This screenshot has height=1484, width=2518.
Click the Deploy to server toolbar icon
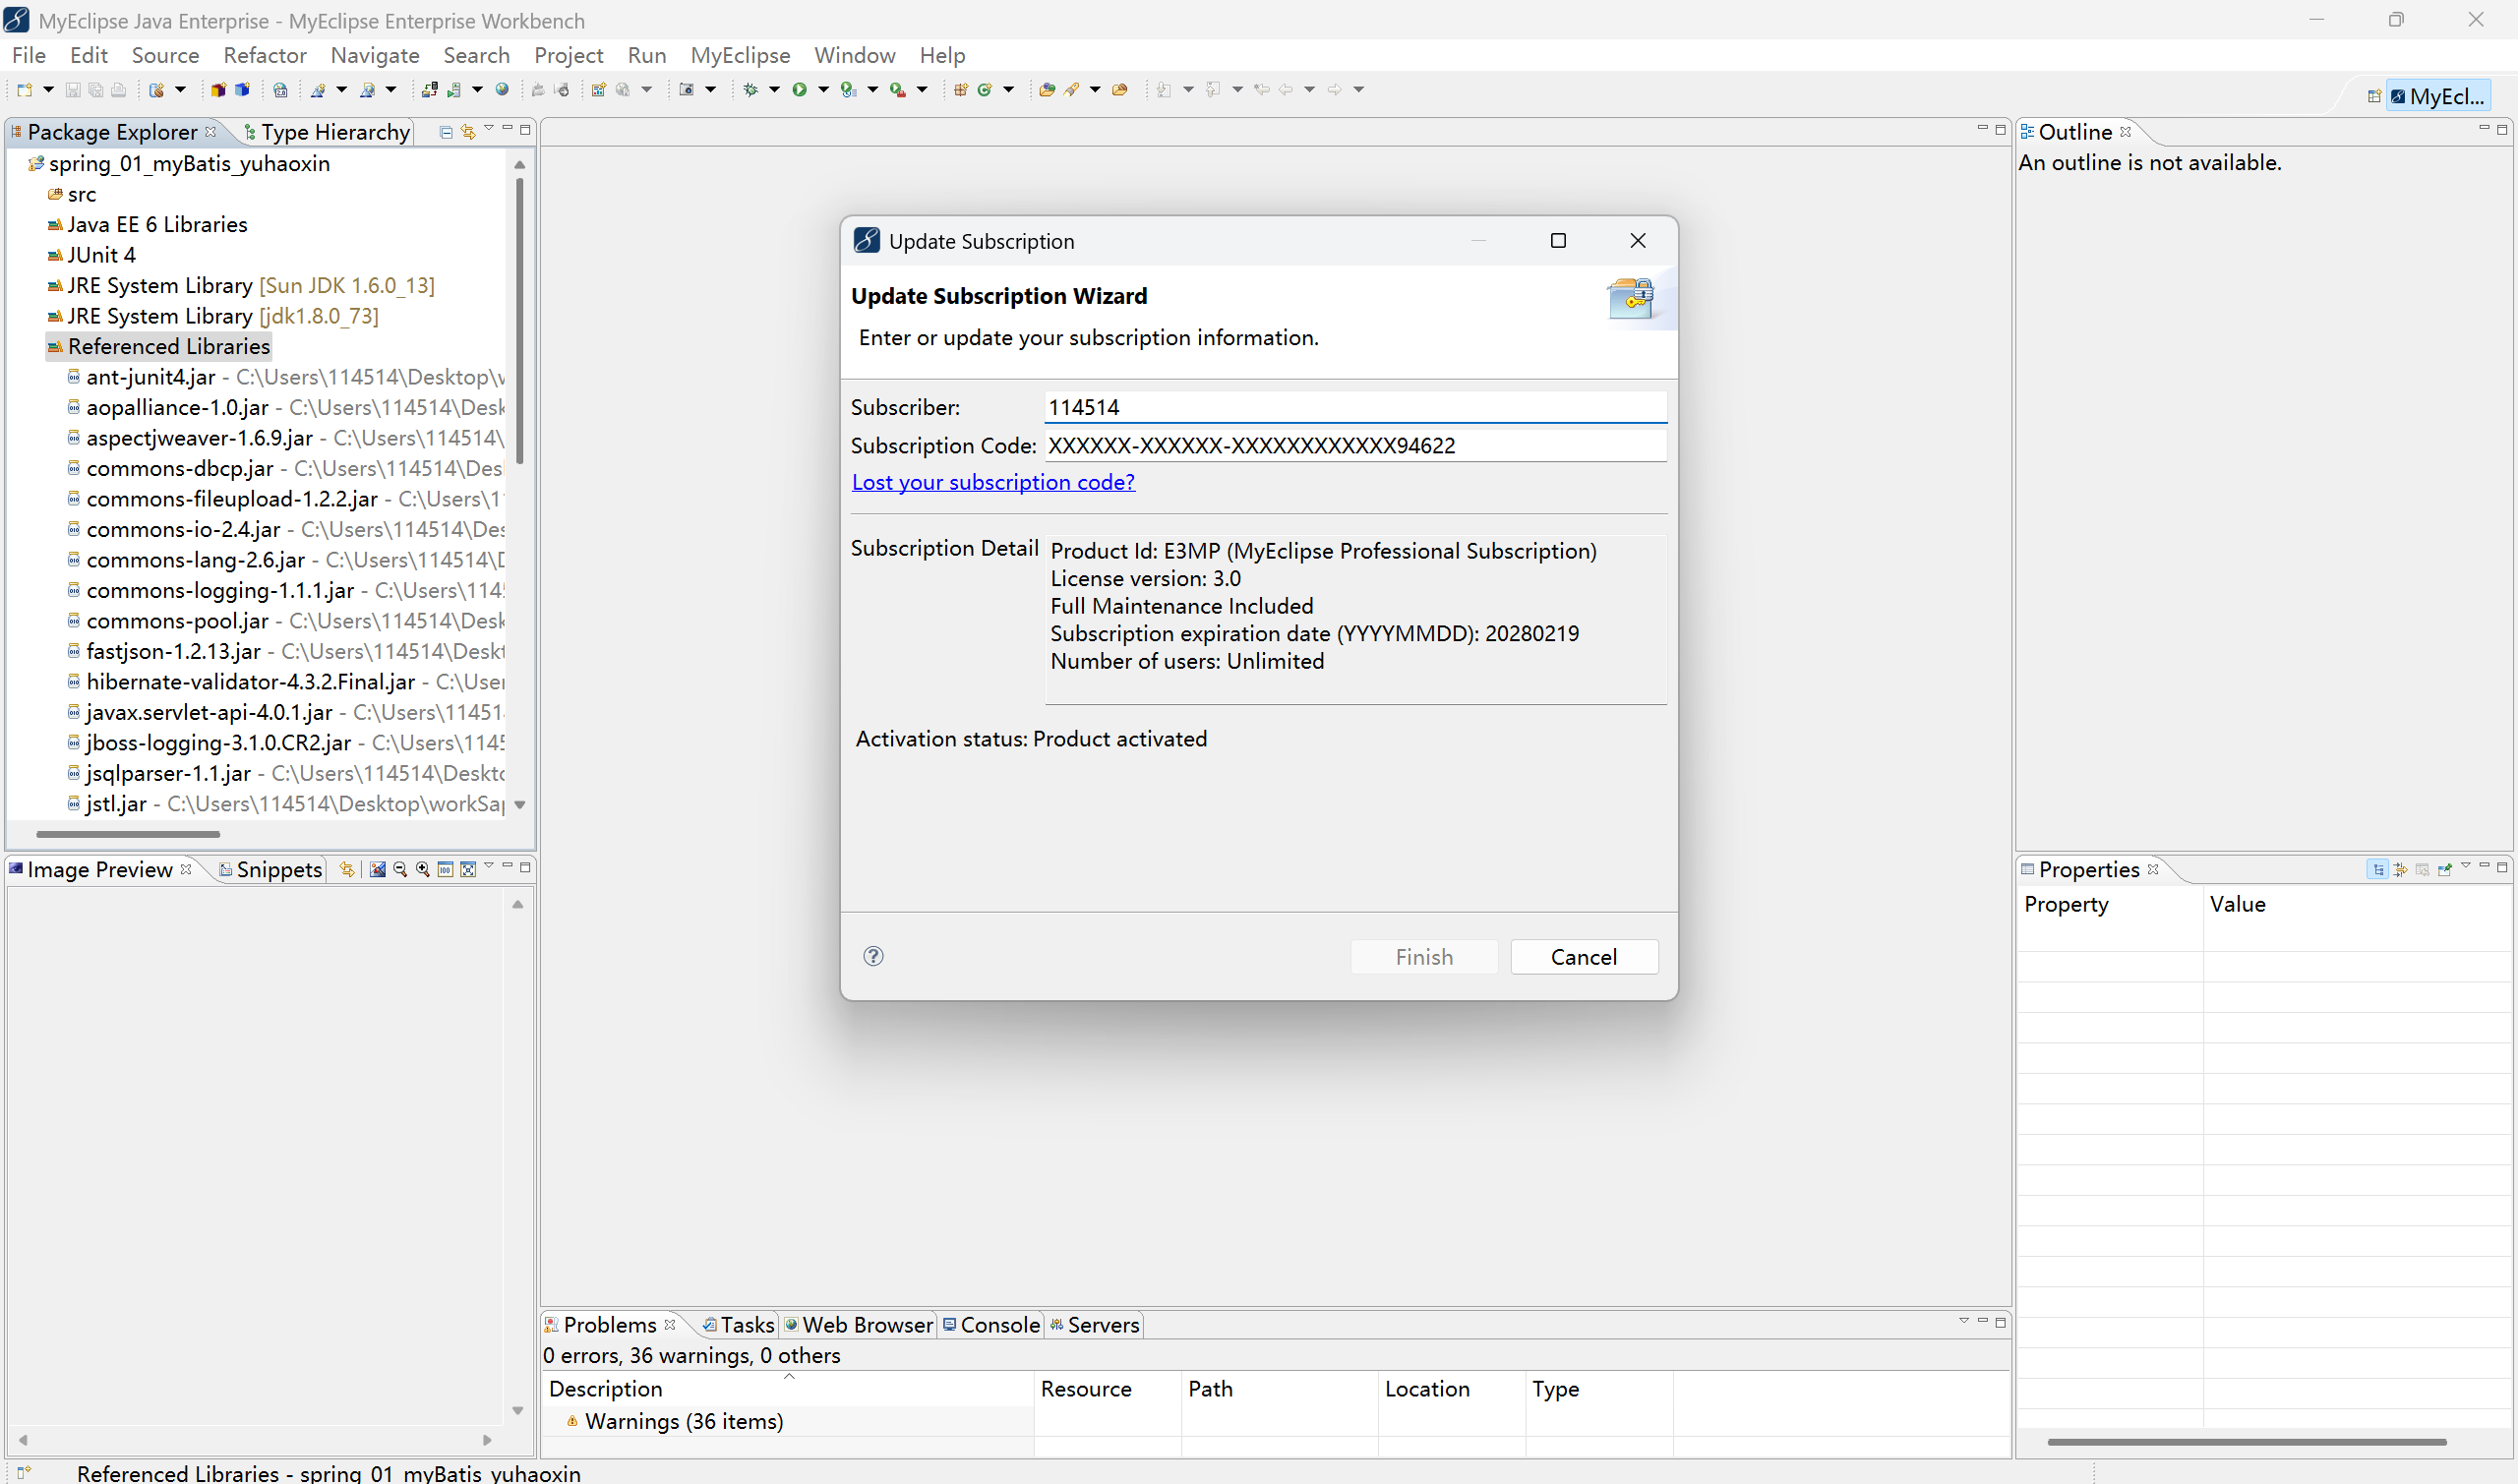pyautogui.click(x=429, y=90)
